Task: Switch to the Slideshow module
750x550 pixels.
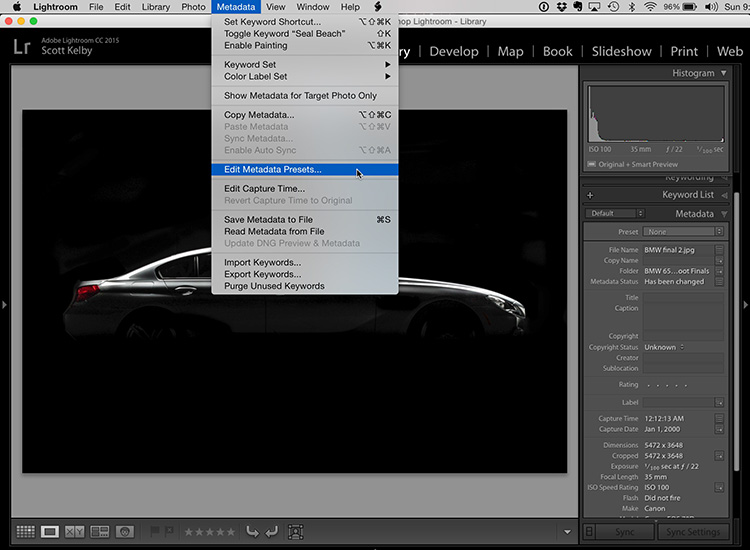Action: pos(621,51)
